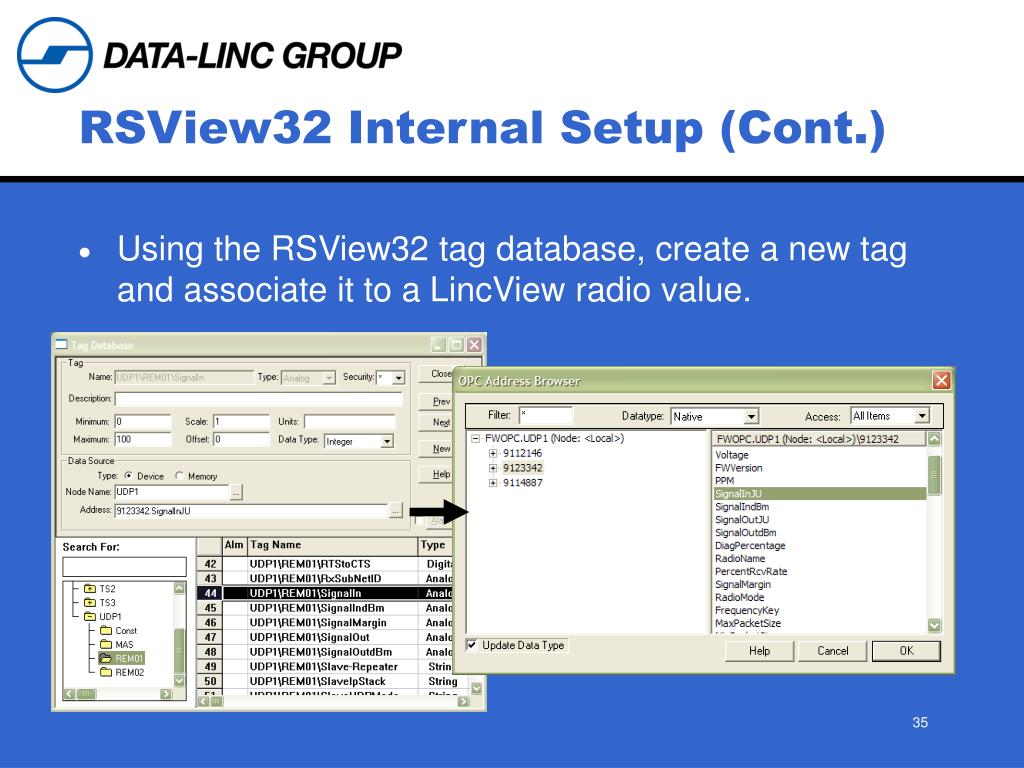Select Memory data source type
Screen dimensions: 1024x768
(179, 475)
